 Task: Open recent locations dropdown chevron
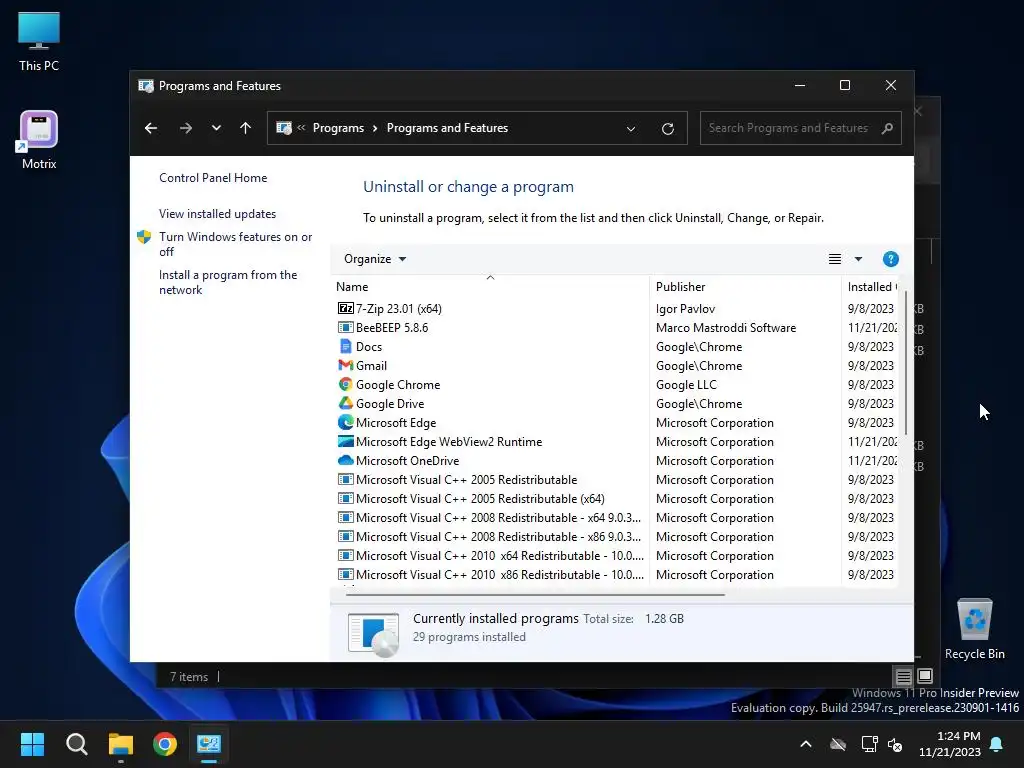tap(216, 128)
